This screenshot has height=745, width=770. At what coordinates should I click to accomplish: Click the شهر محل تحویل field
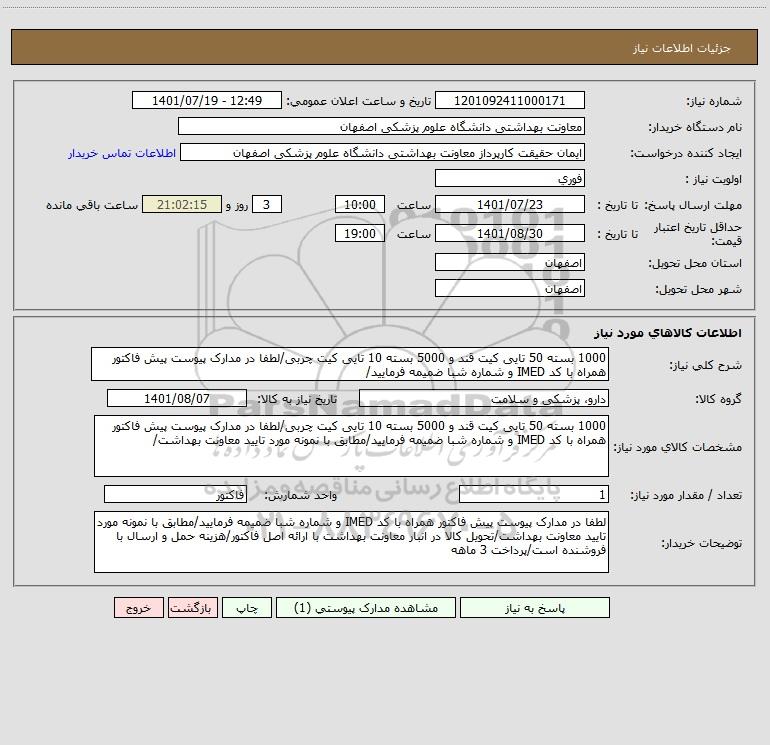click(x=510, y=288)
